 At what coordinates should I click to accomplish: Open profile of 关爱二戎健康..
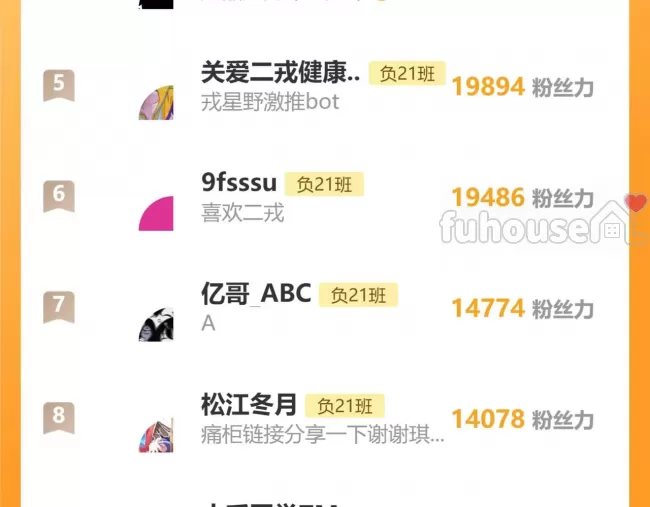(280, 73)
